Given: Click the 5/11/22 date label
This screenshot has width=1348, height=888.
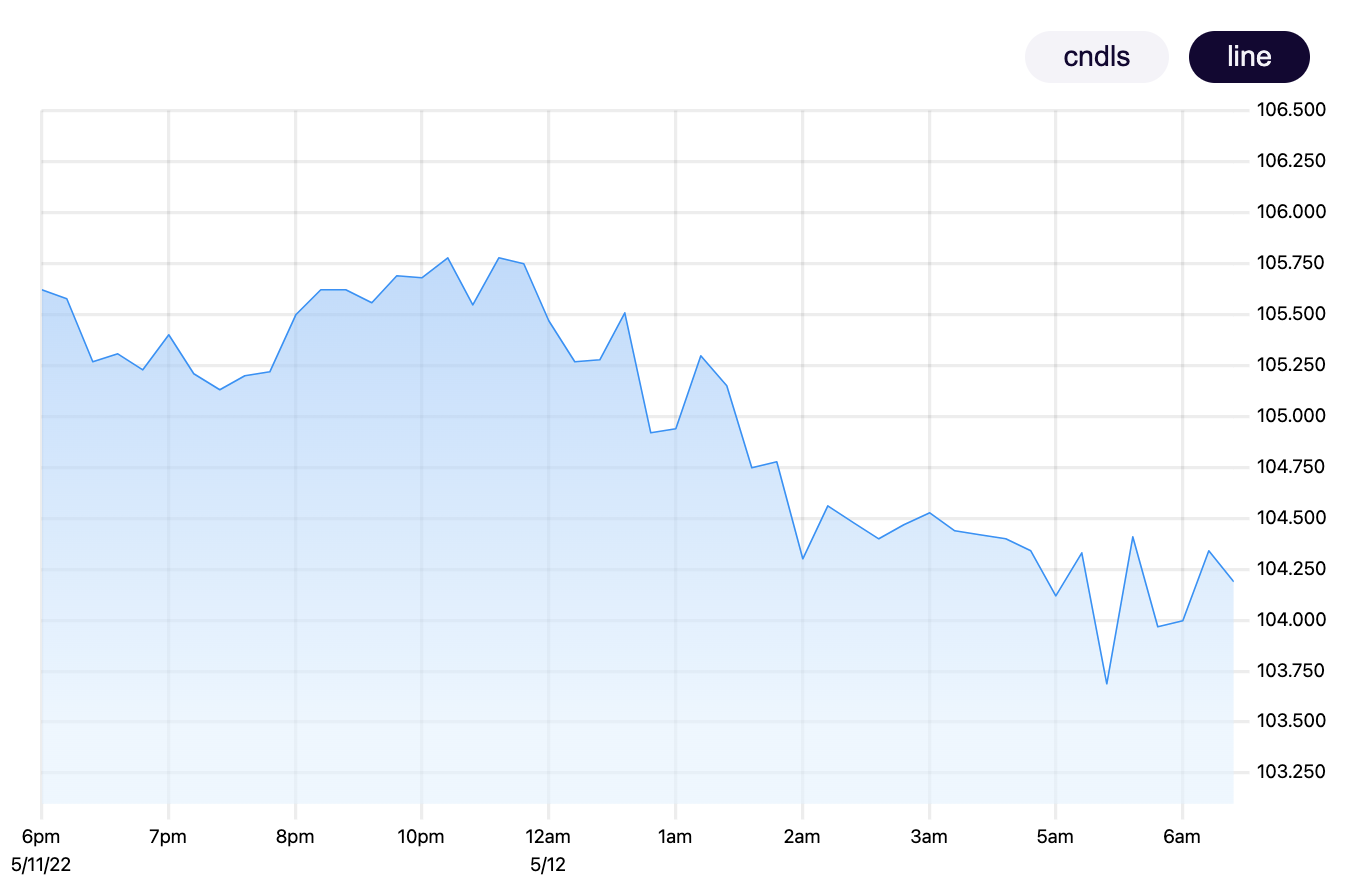Looking at the screenshot, I should [41, 866].
